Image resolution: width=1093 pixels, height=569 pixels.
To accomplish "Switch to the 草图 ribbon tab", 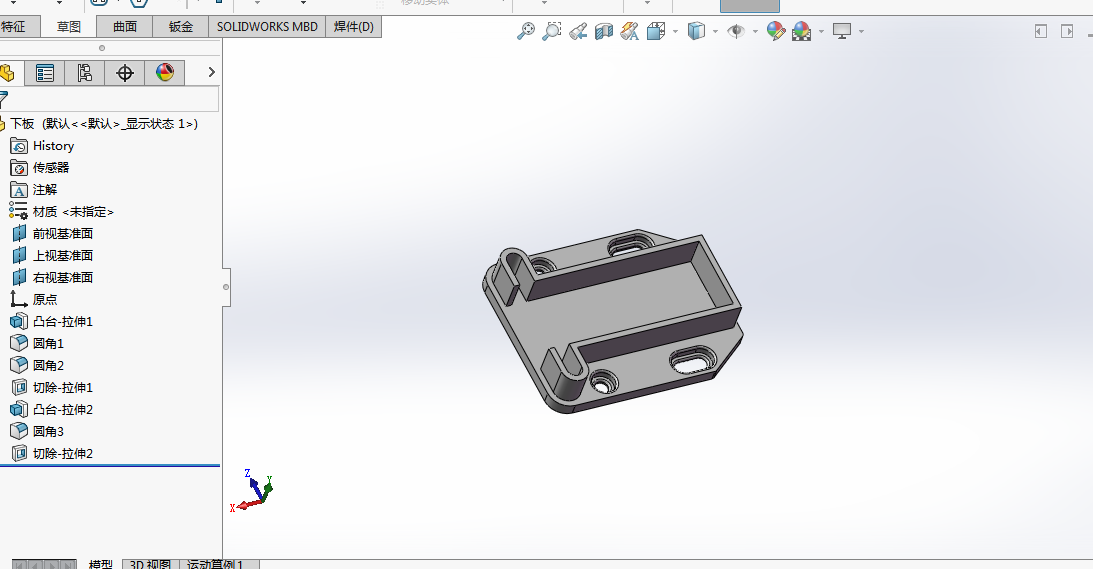I will [x=68, y=26].
